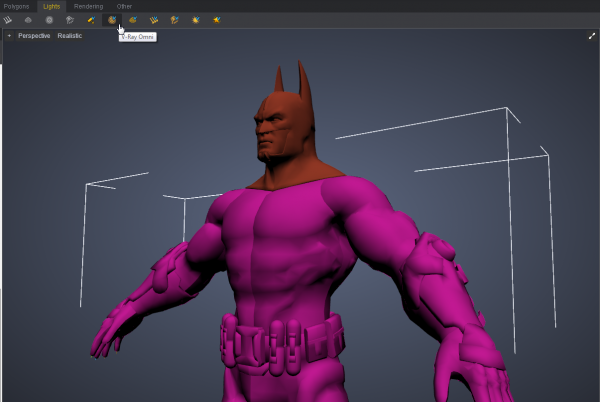Select the gray dome light icon
Screen dimensions: 600x402
point(28,19)
